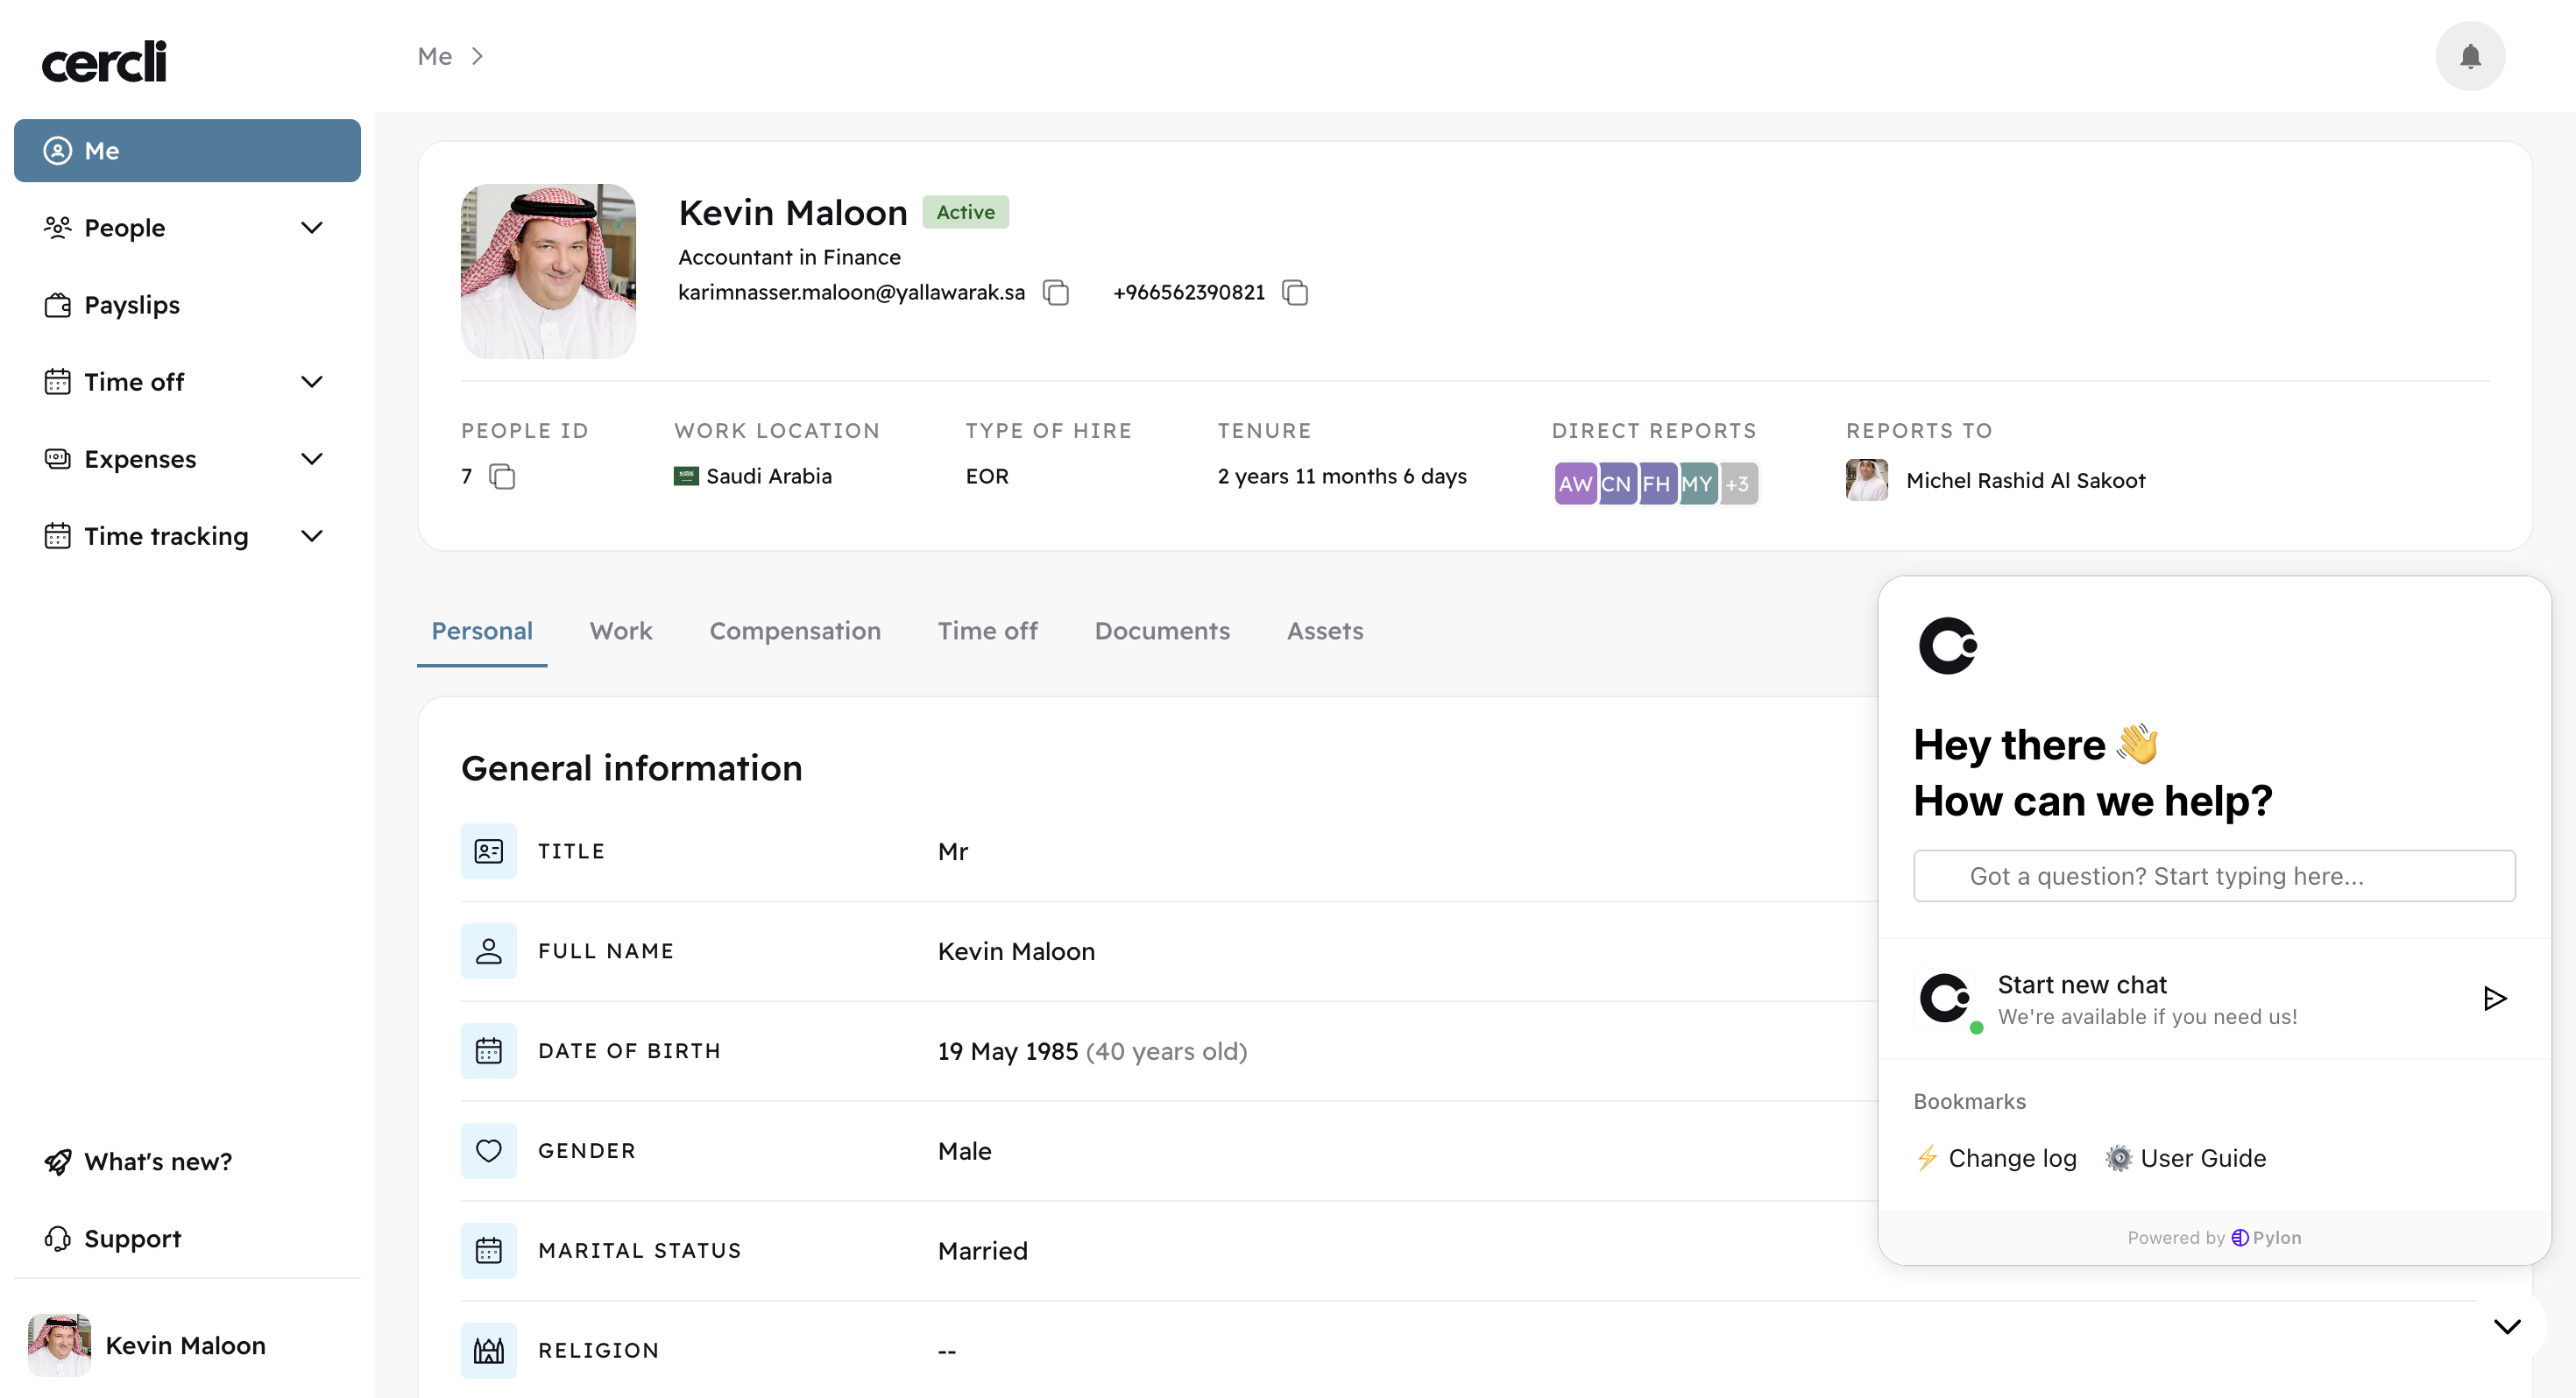This screenshot has width=2576, height=1398.
Task: Collapse the help chat widget chevron
Action: pyautogui.click(x=2506, y=1326)
